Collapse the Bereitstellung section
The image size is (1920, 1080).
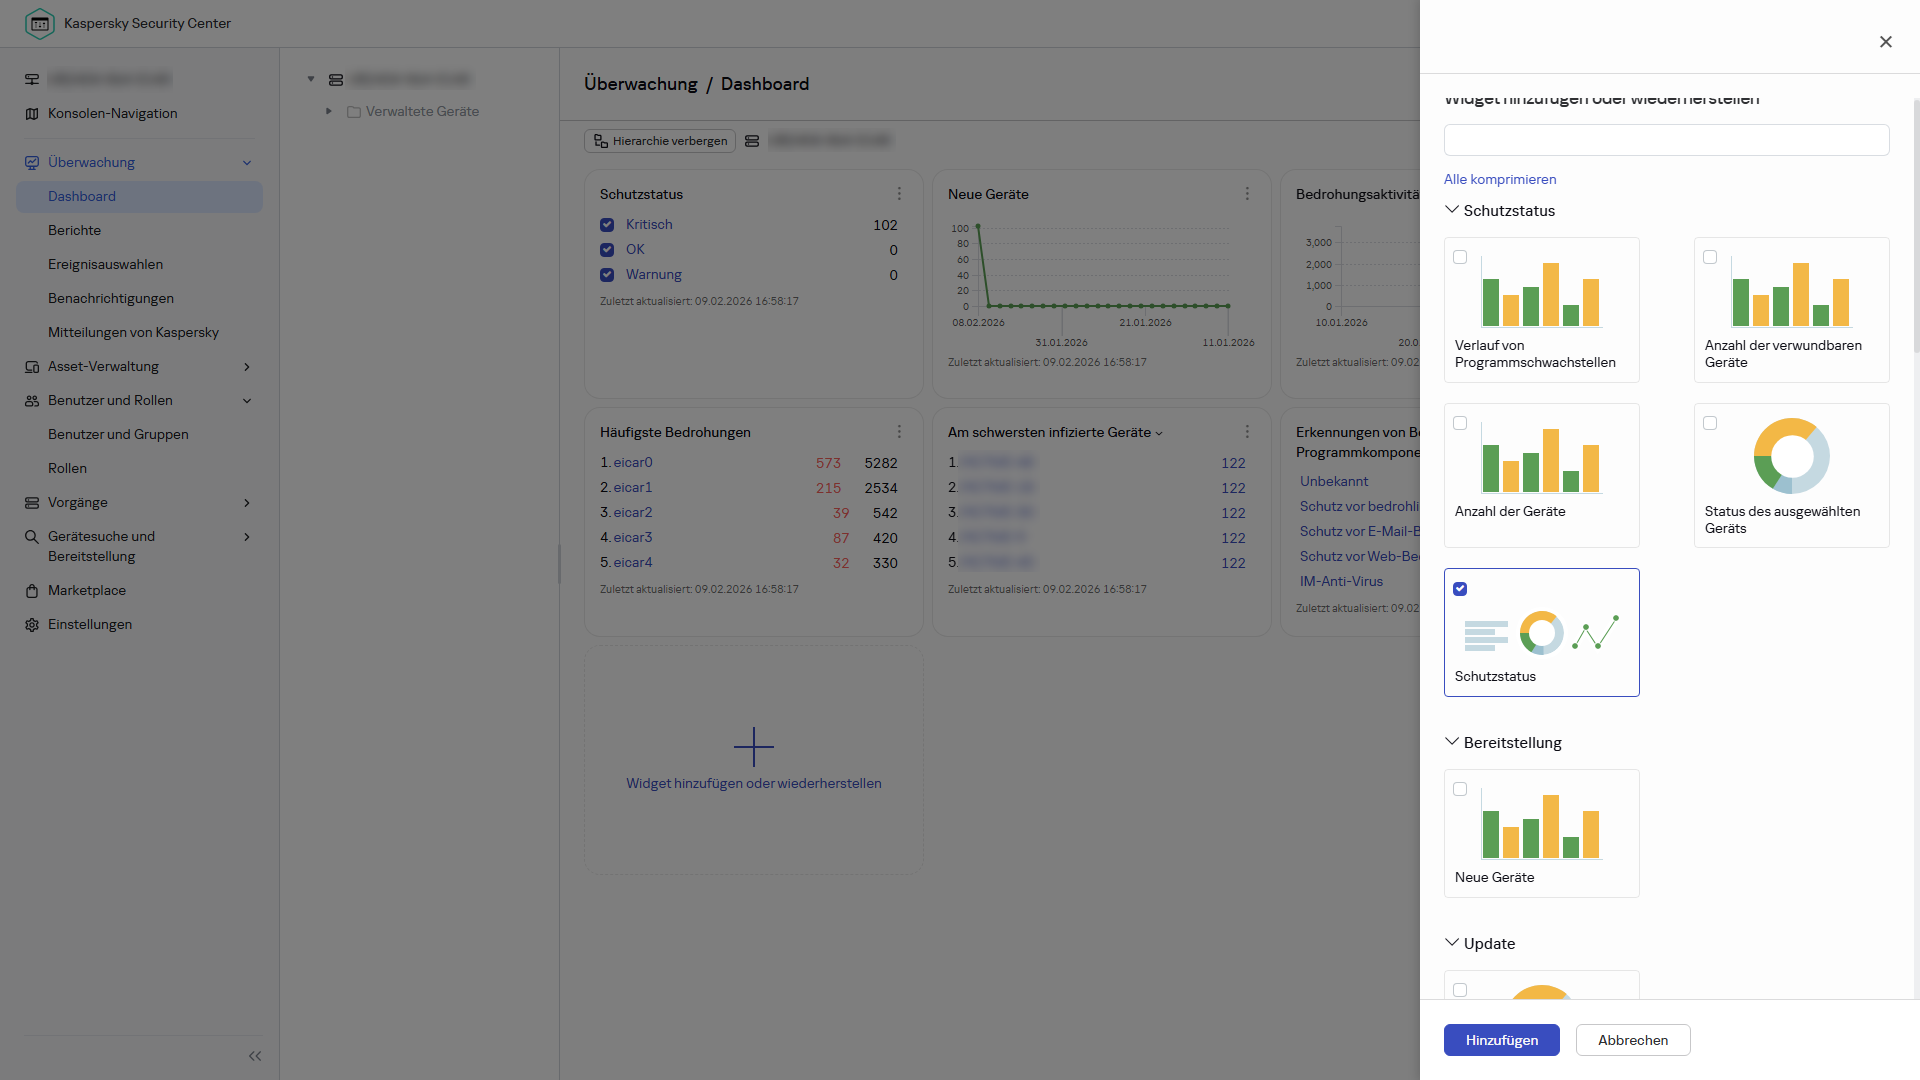1452,742
